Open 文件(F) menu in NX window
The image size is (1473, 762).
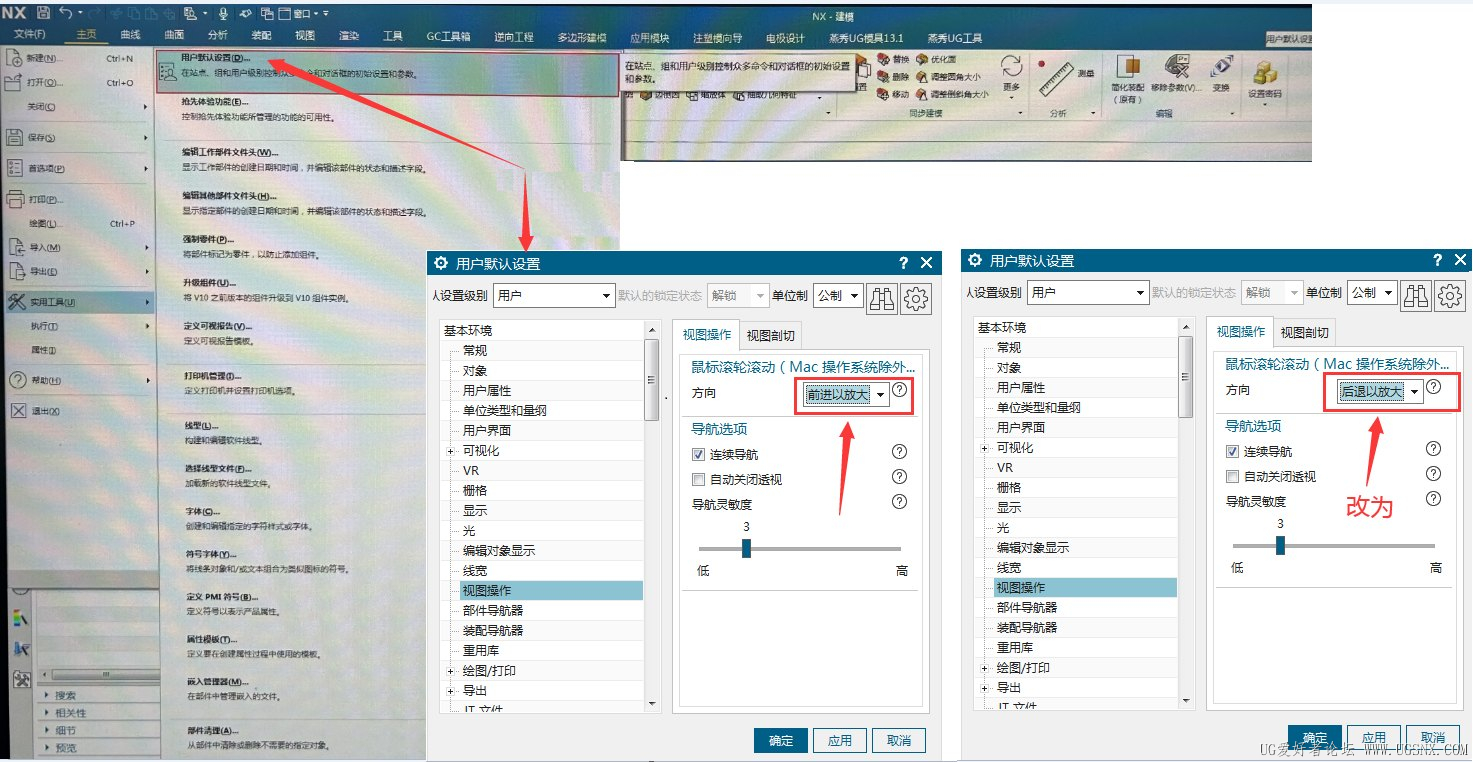(x=29, y=35)
